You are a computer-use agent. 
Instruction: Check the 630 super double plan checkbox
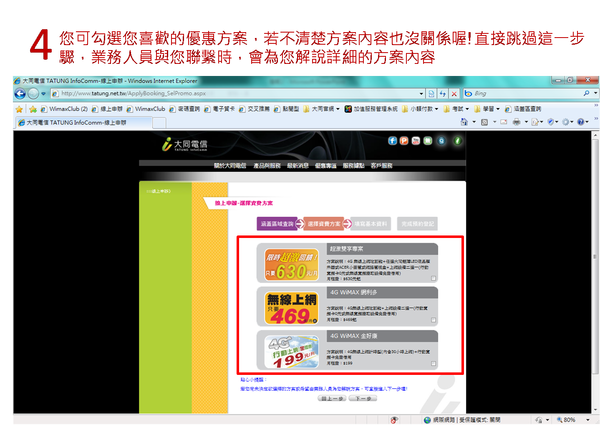pyautogui.click(x=433, y=278)
